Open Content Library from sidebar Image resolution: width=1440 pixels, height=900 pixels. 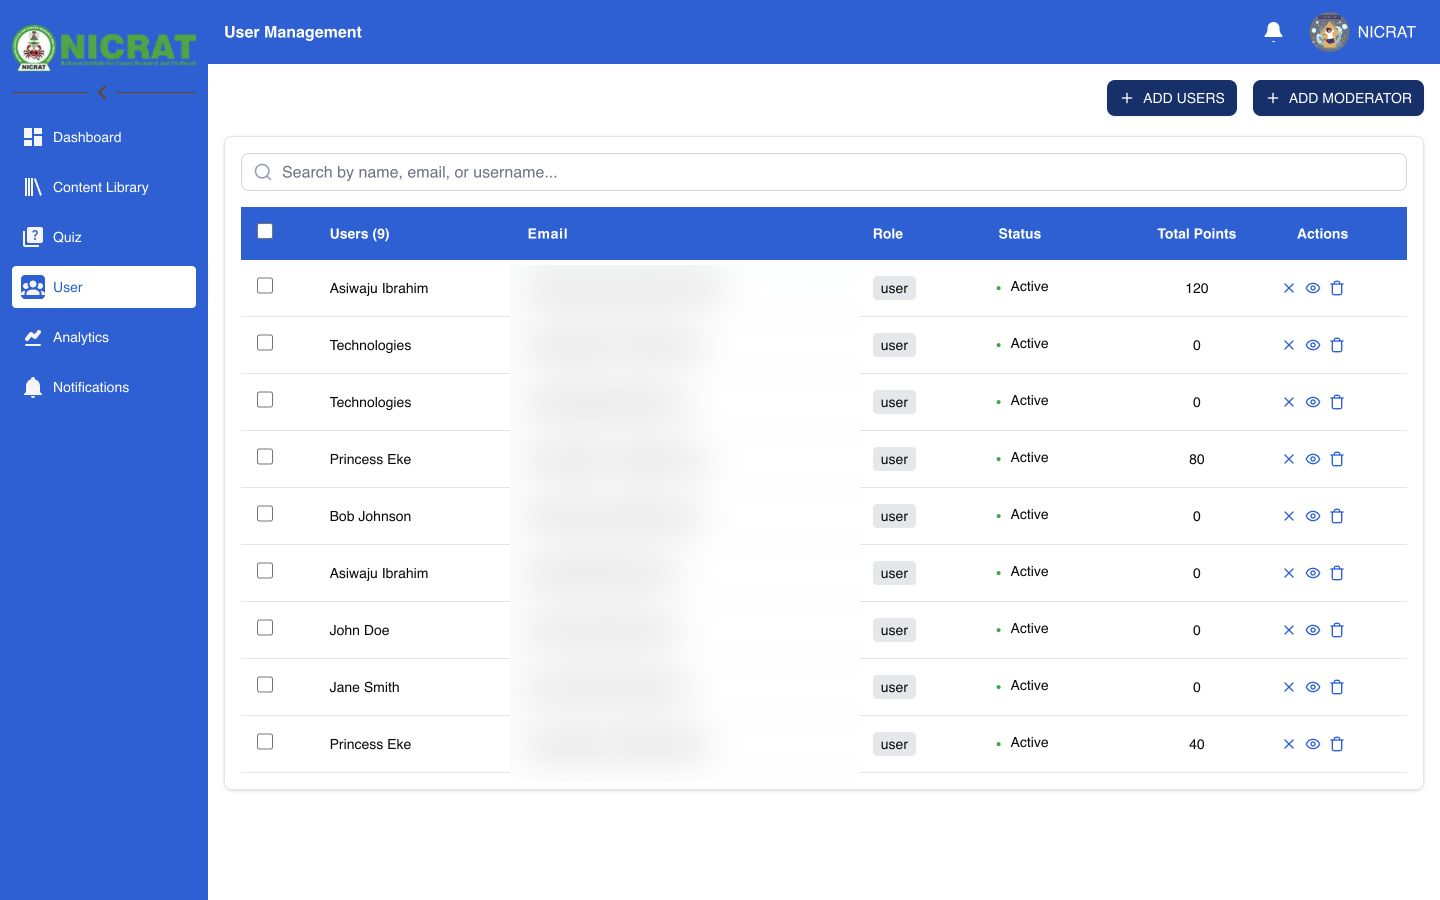click(x=104, y=187)
